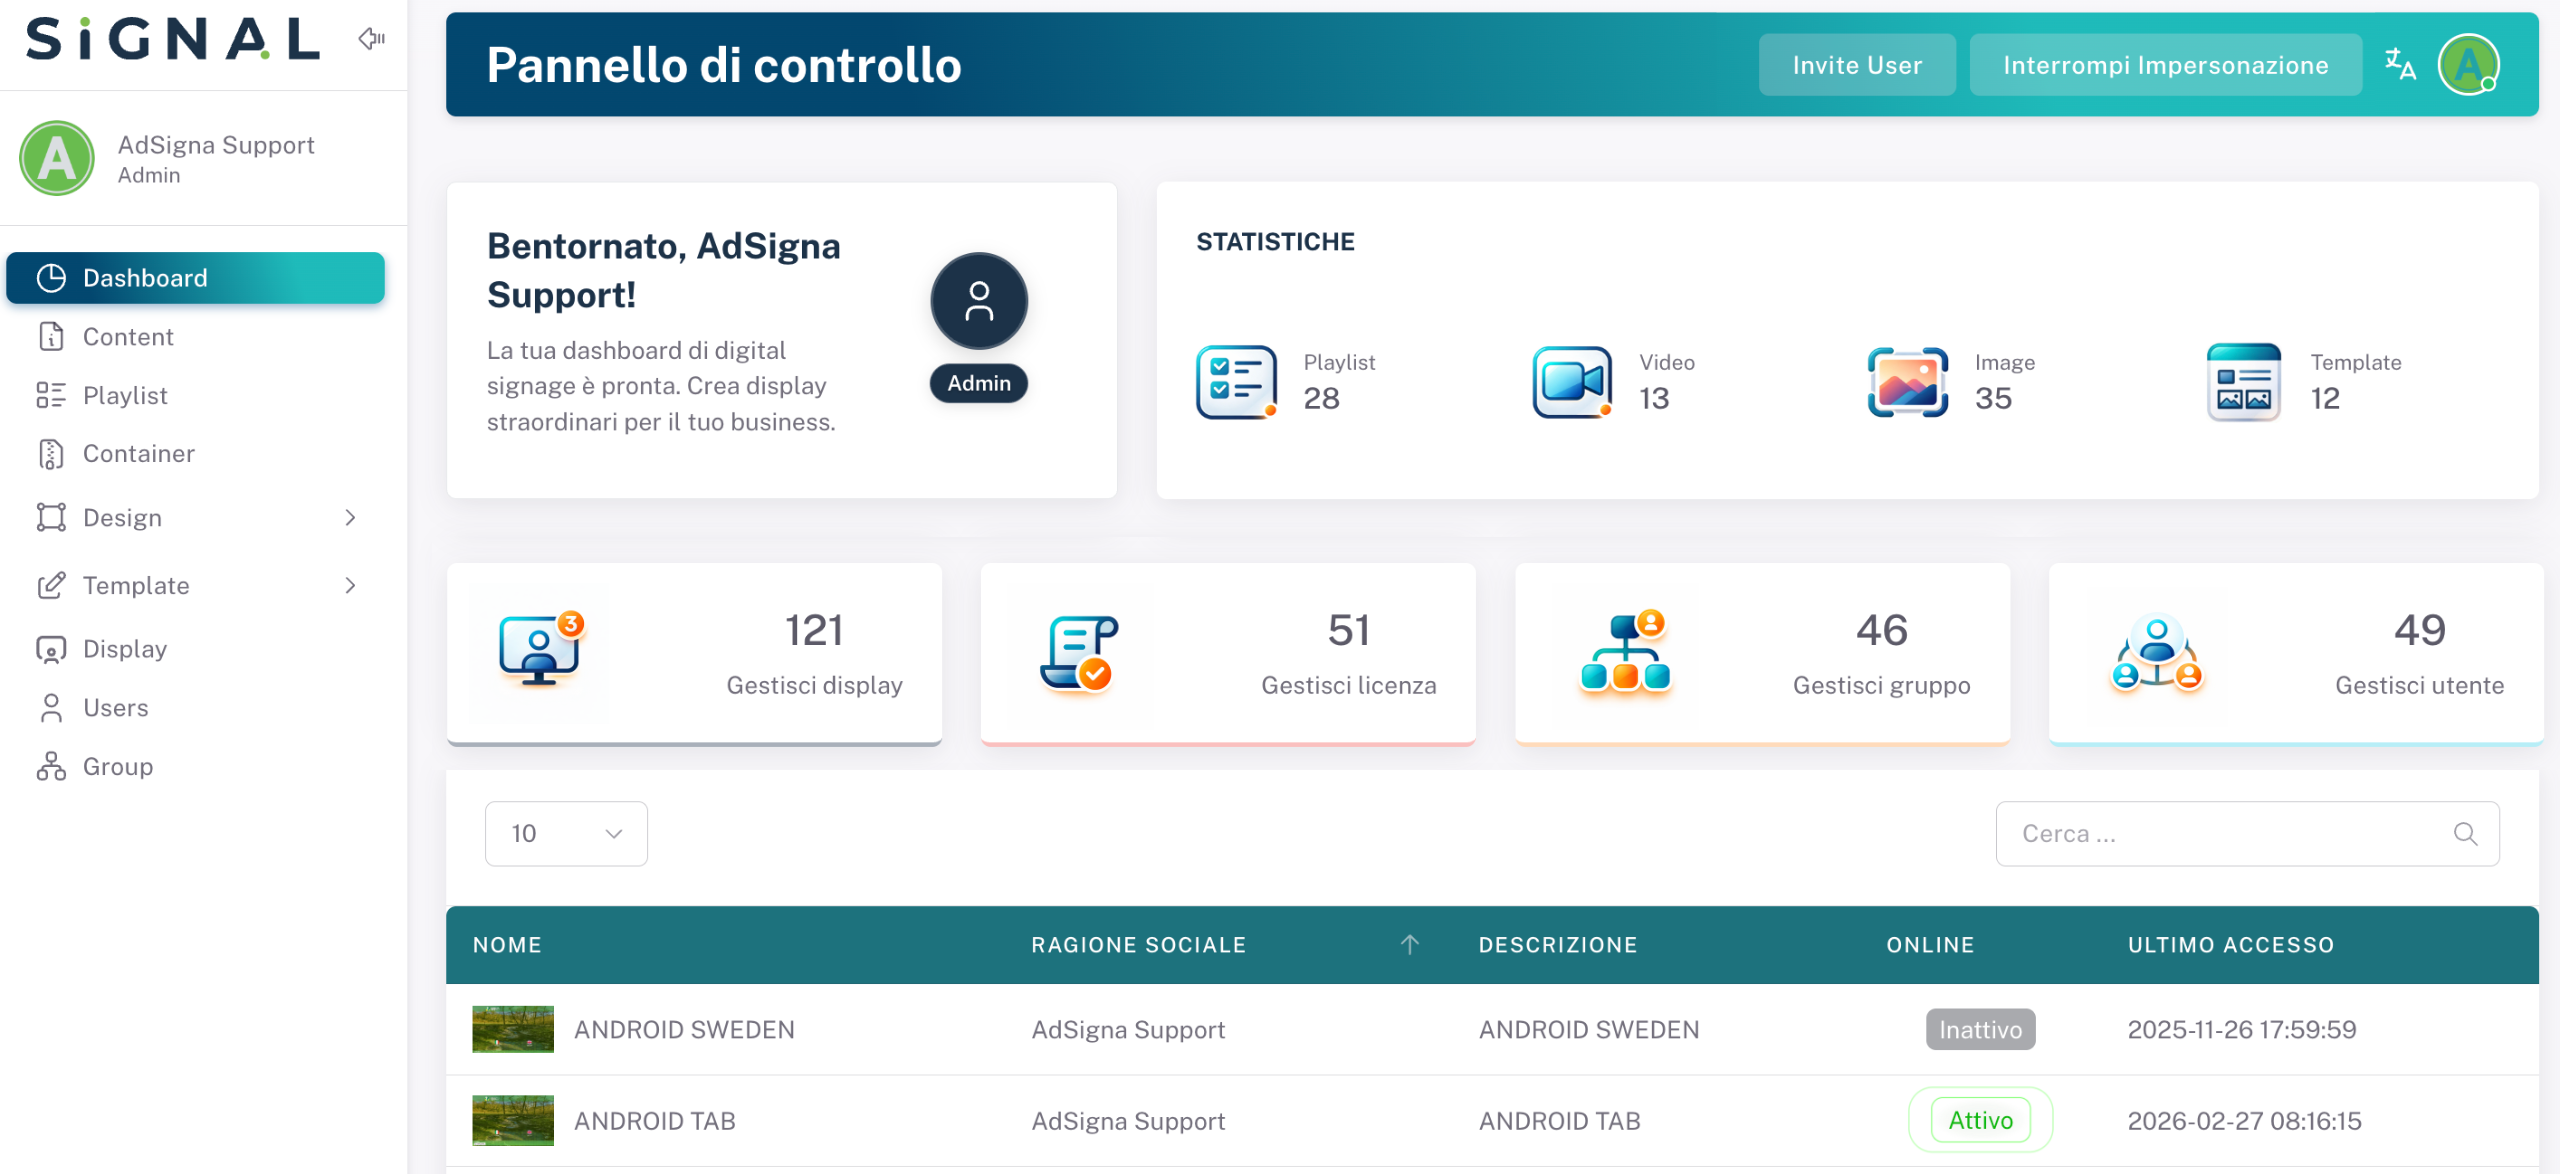Open the Content menu item
This screenshot has width=2560, height=1174.
coord(128,337)
